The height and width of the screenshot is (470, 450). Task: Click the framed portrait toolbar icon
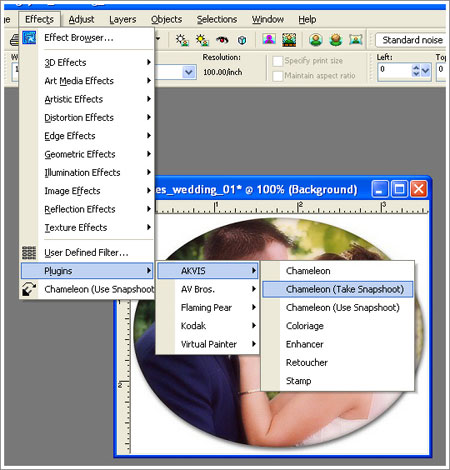356,40
